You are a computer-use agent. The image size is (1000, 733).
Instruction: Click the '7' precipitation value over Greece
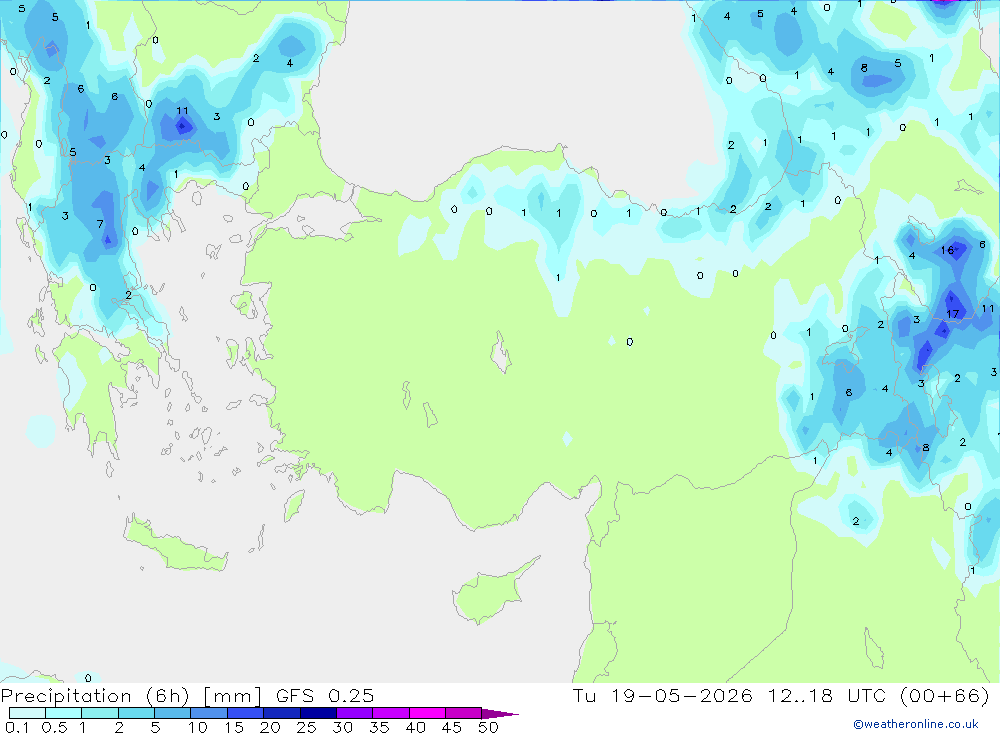(x=100, y=224)
